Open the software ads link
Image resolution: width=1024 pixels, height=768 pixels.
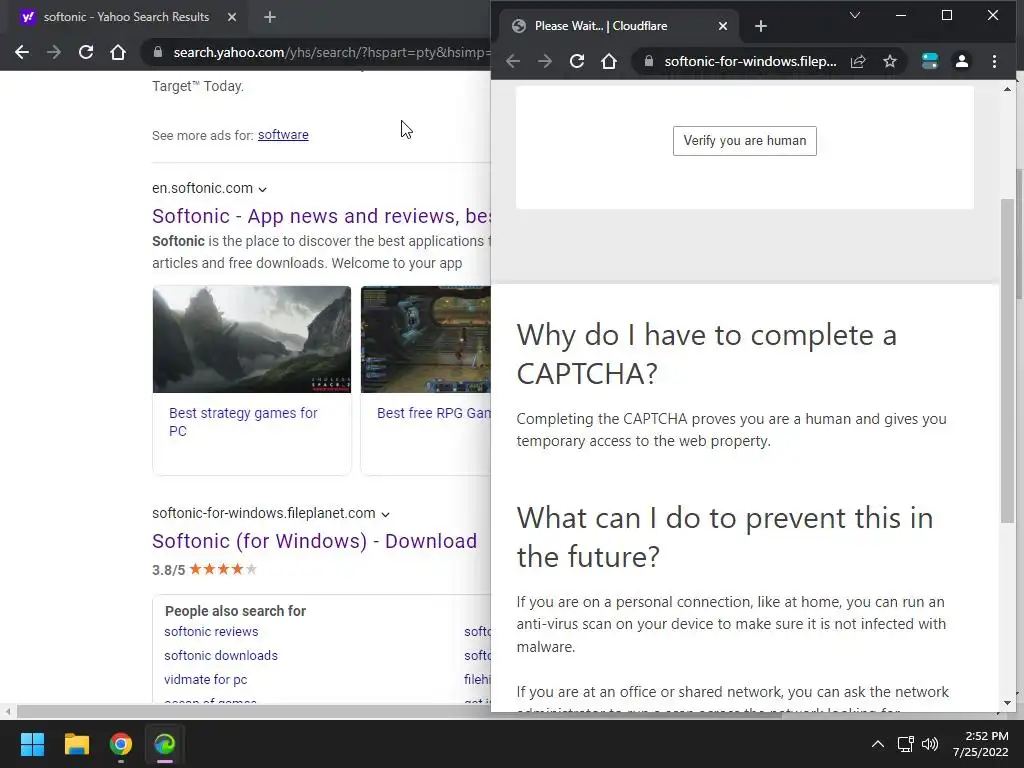pyautogui.click(x=283, y=135)
